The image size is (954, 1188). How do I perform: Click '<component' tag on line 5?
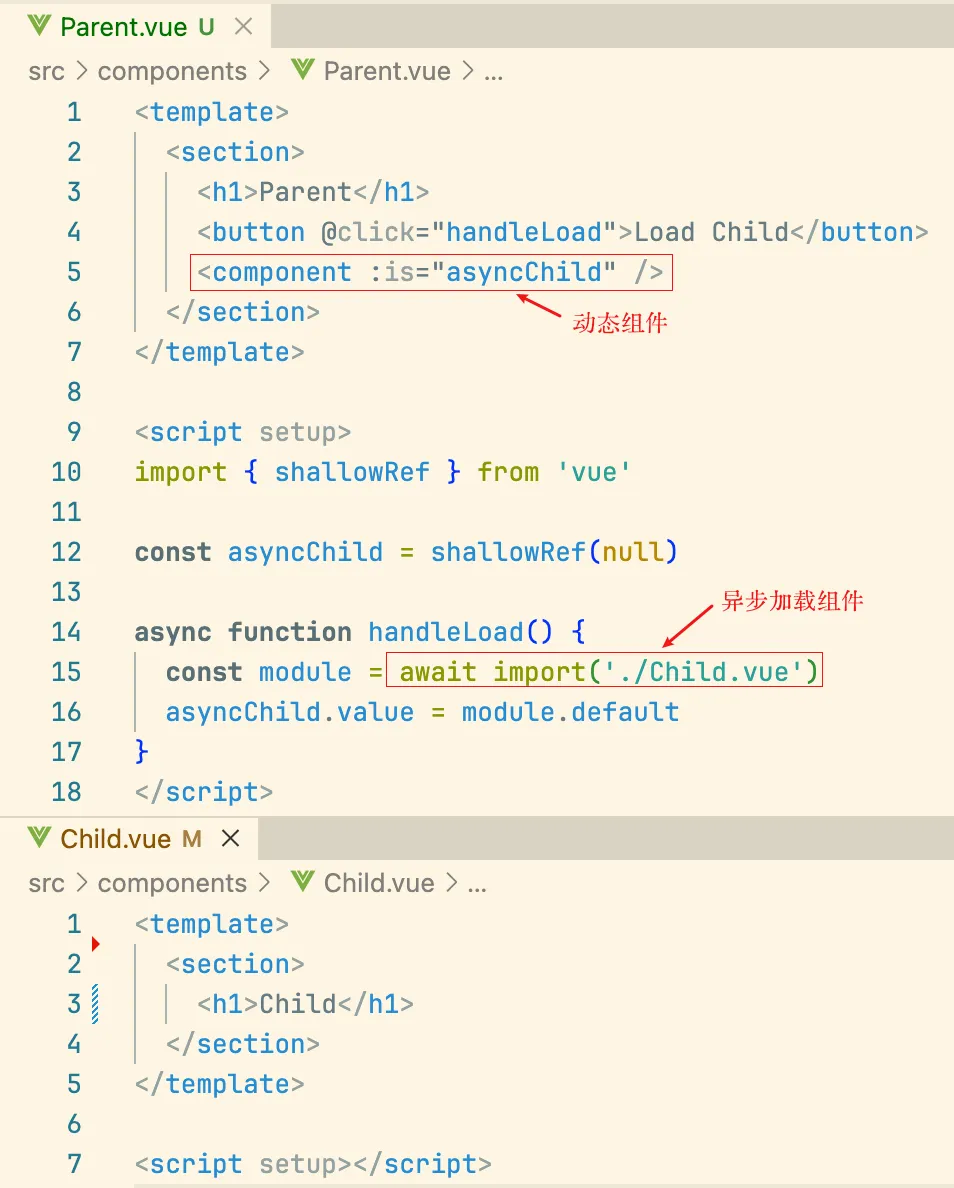pos(274,272)
